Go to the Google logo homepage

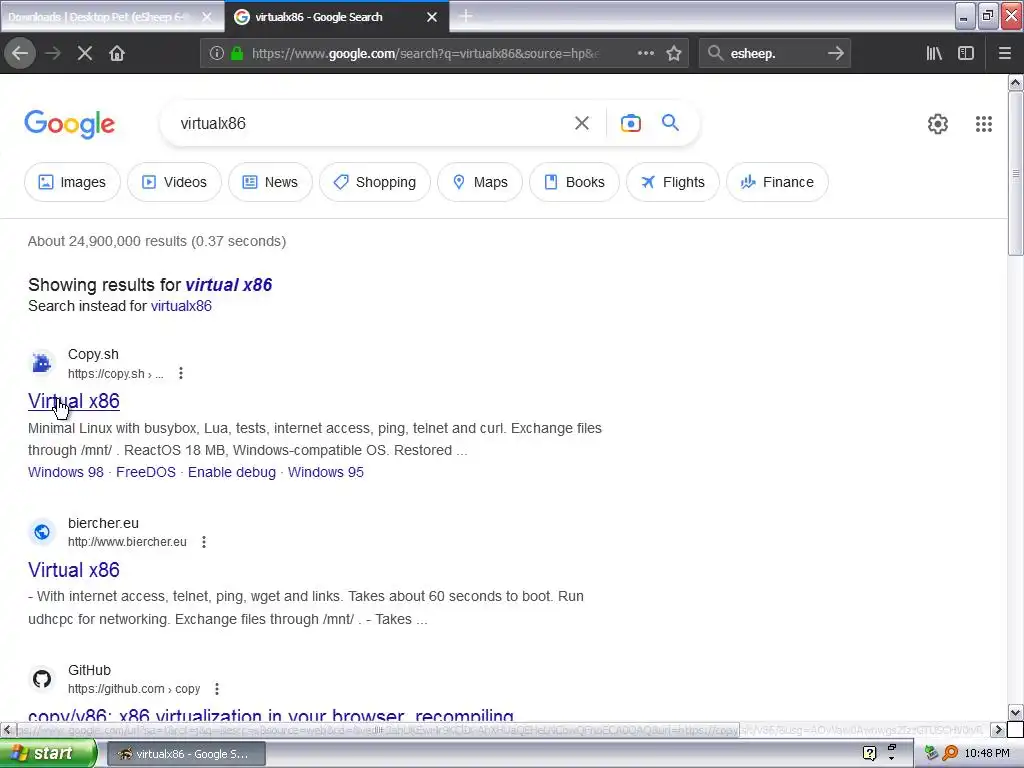click(x=70, y=124)
